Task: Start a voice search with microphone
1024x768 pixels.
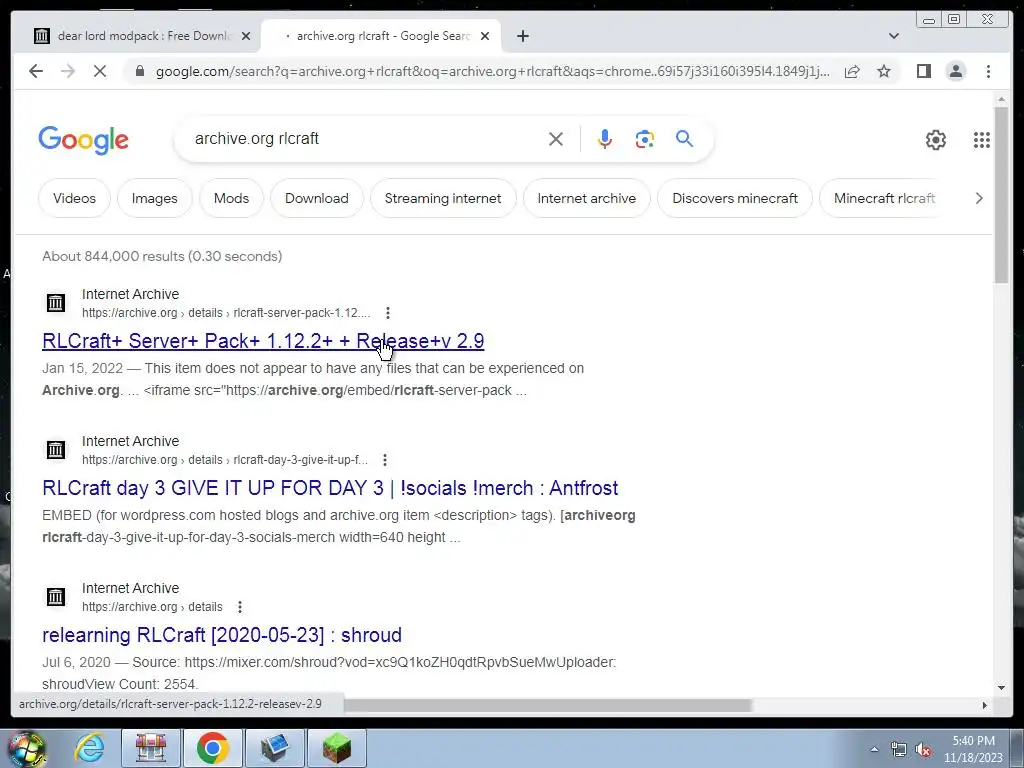Action: pyautogui.click(x=605, y=139)
